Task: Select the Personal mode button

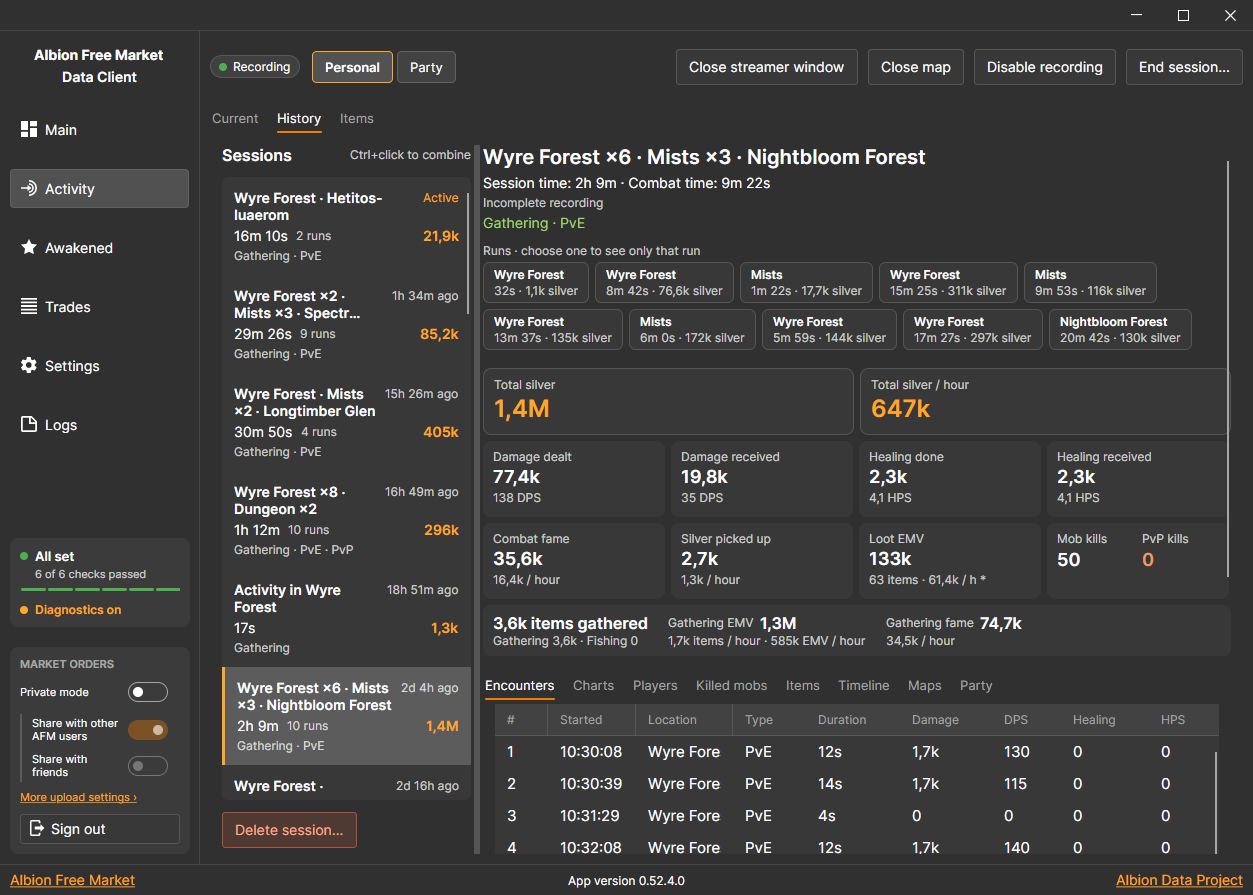Action: (352, 67)
